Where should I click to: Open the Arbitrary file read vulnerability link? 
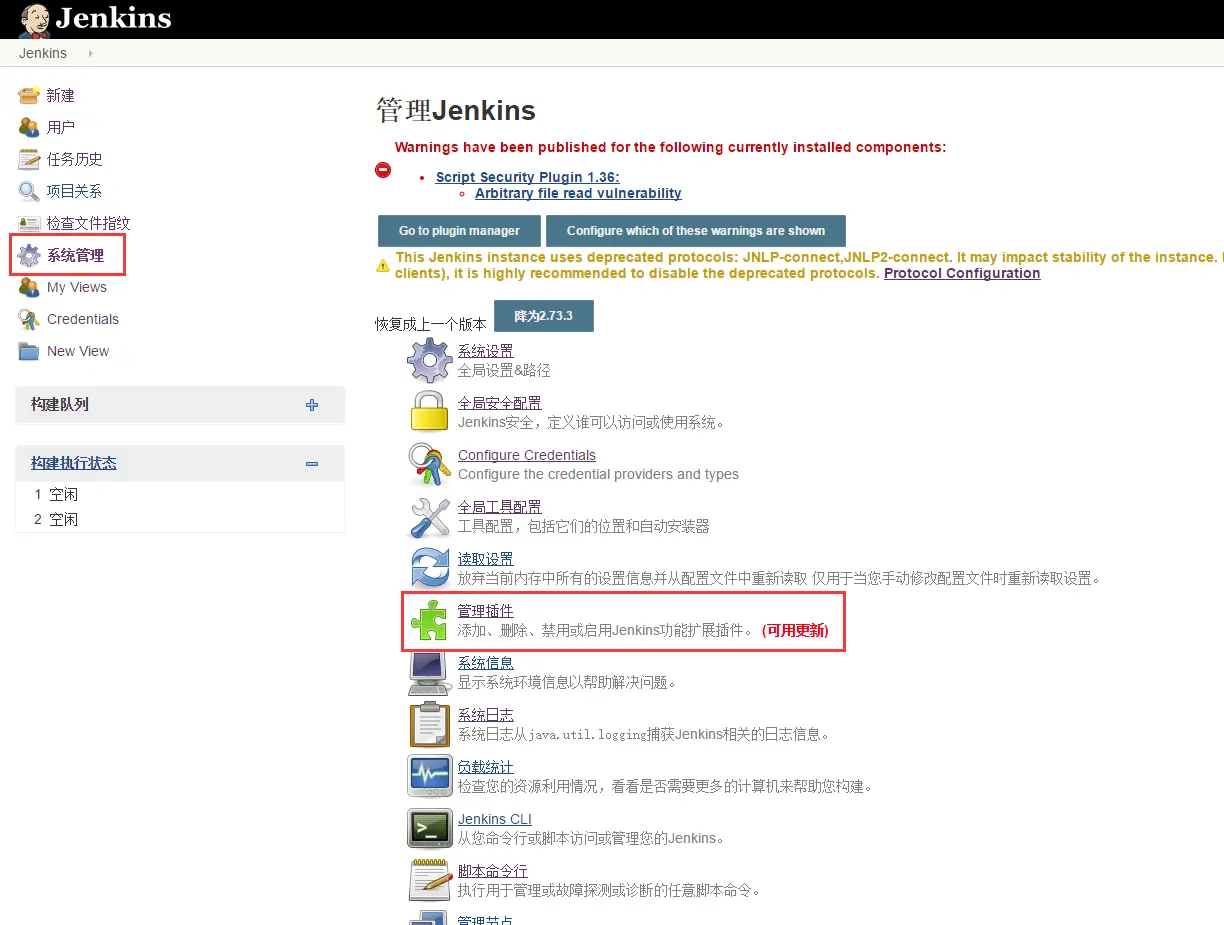pyautogui.click(x=578, y=193)
